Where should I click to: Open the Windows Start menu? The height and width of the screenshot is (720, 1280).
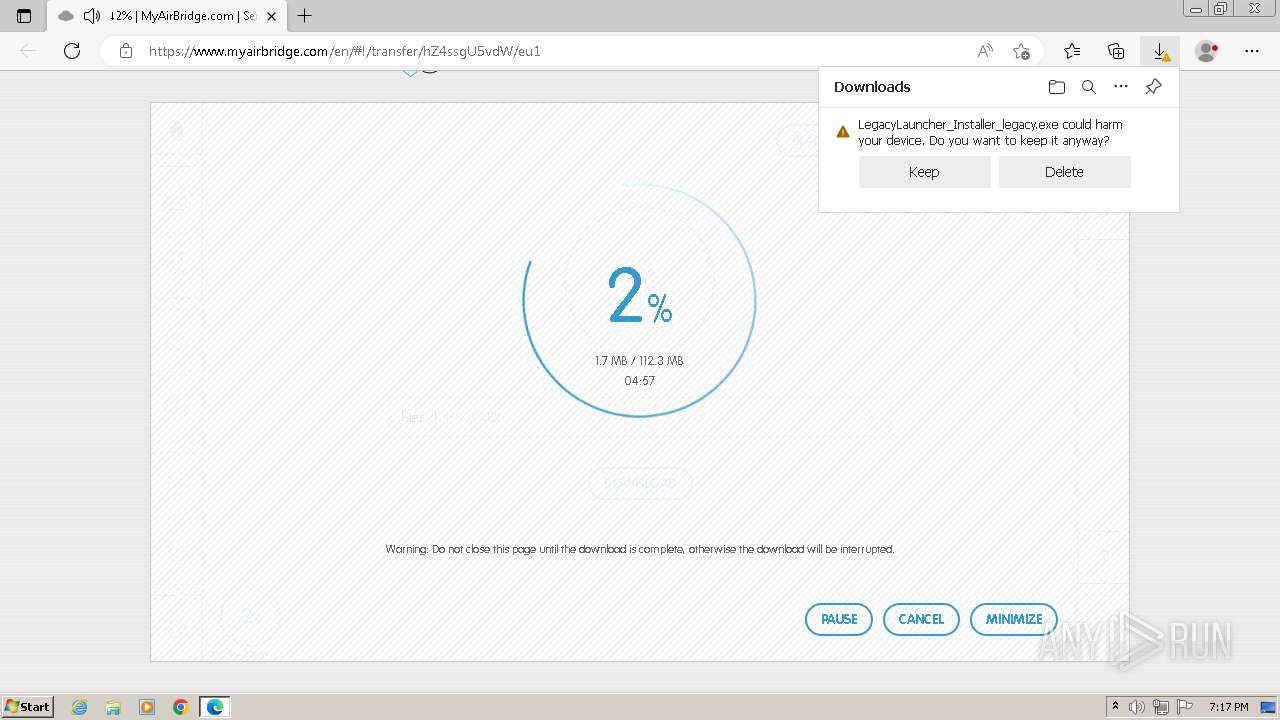pos(28,706)
